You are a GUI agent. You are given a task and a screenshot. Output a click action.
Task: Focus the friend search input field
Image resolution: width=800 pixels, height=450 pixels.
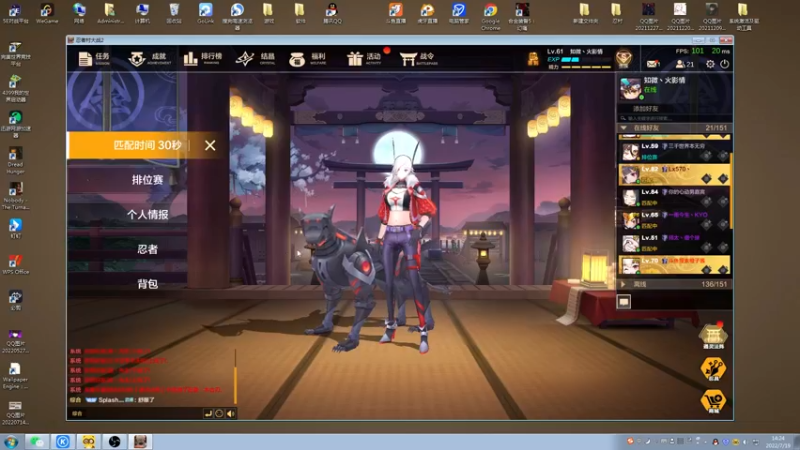click(673, 118)
